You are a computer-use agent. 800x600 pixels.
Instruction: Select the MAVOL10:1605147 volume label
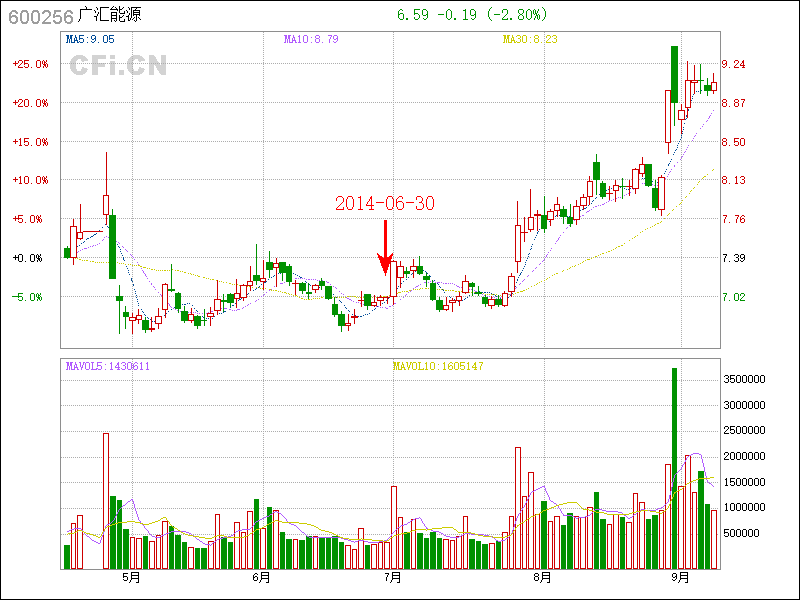tap(438, 366)
